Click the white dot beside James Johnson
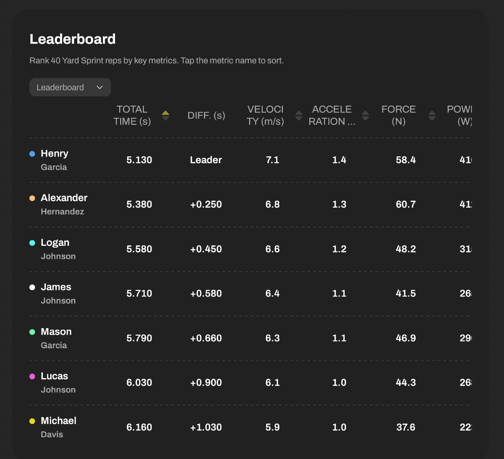This screenshot has width=504, height=459. pos(32,287)
